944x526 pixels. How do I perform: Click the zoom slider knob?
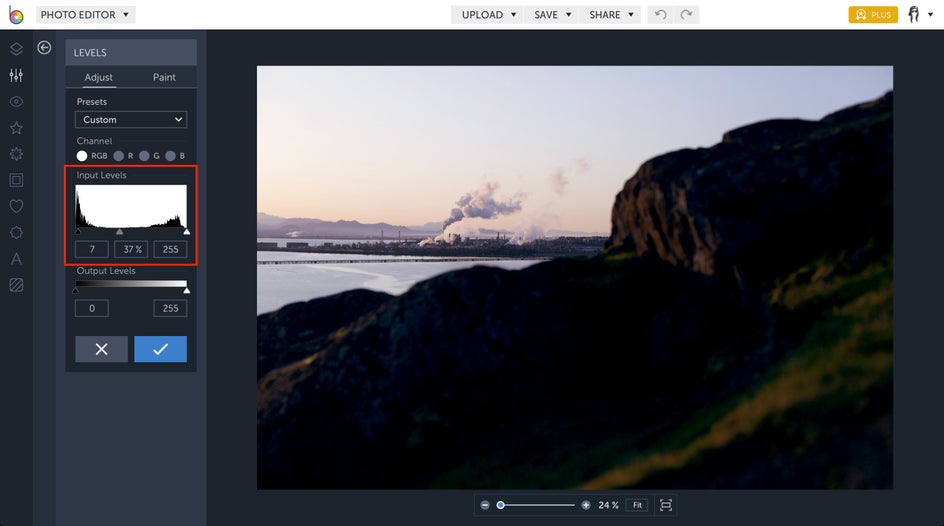[x=500, y=505]
